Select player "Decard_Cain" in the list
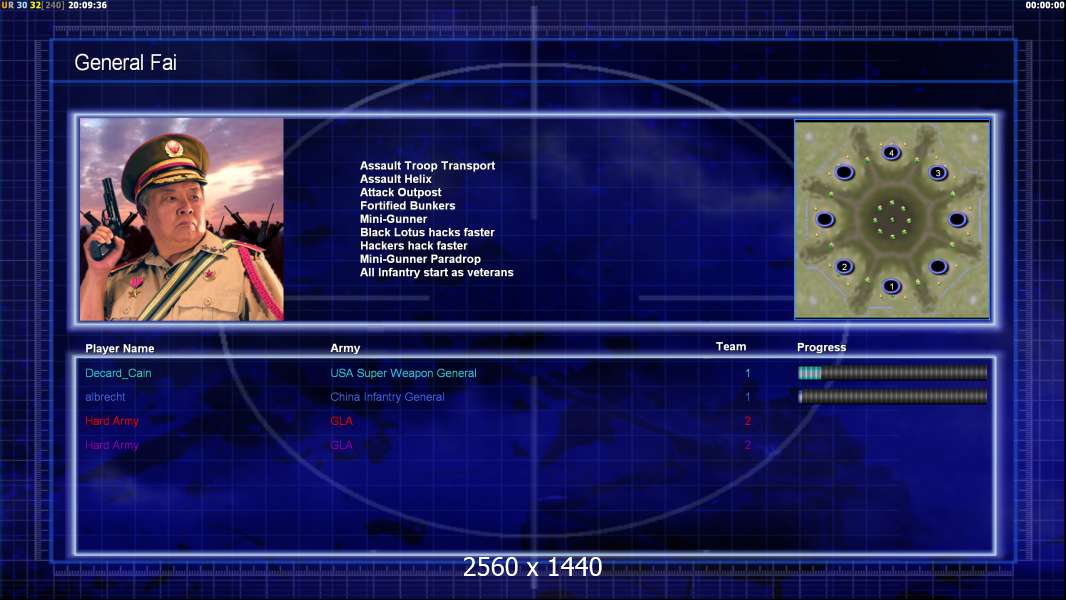Screen dimensions: 1066x600 [x=118, y=373]
